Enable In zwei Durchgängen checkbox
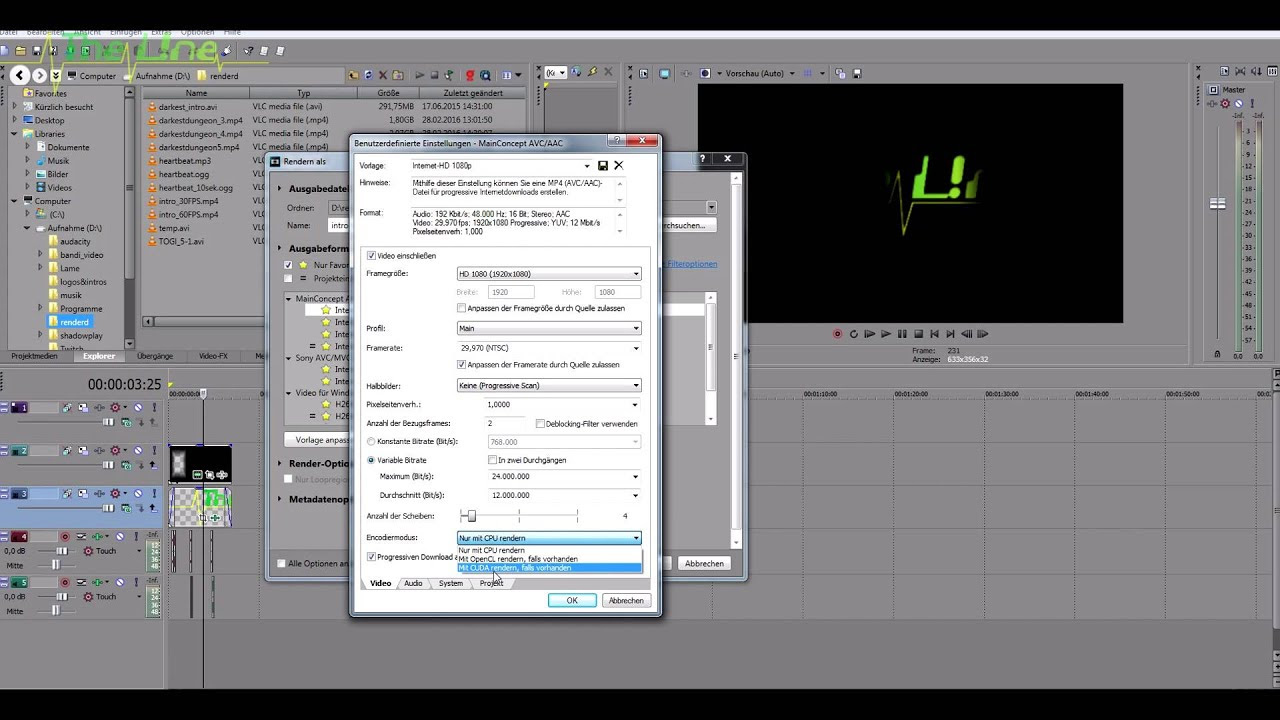Screen dimensions: 1280x720 click(492, 460)
